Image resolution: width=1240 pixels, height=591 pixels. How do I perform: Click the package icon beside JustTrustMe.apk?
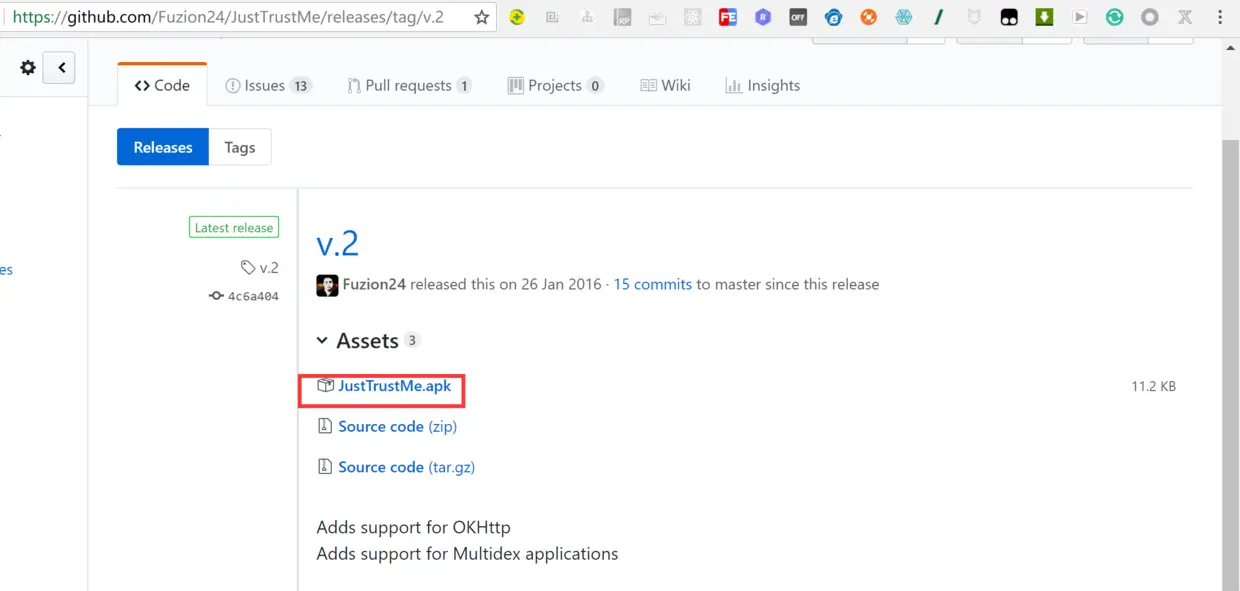(x=325, y=386)
